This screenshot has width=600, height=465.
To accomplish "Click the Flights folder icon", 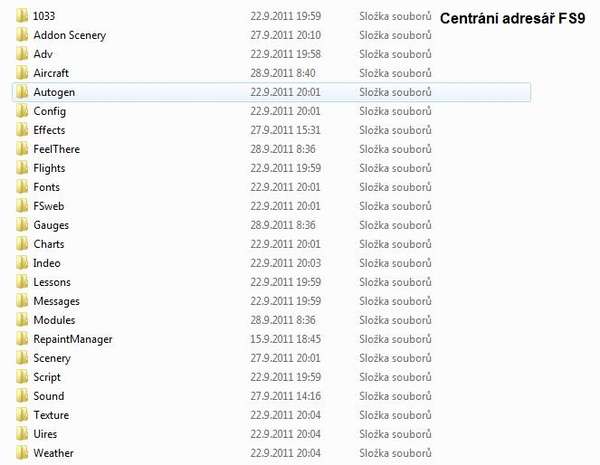I will pyautogui.click(x=22, y=168).
